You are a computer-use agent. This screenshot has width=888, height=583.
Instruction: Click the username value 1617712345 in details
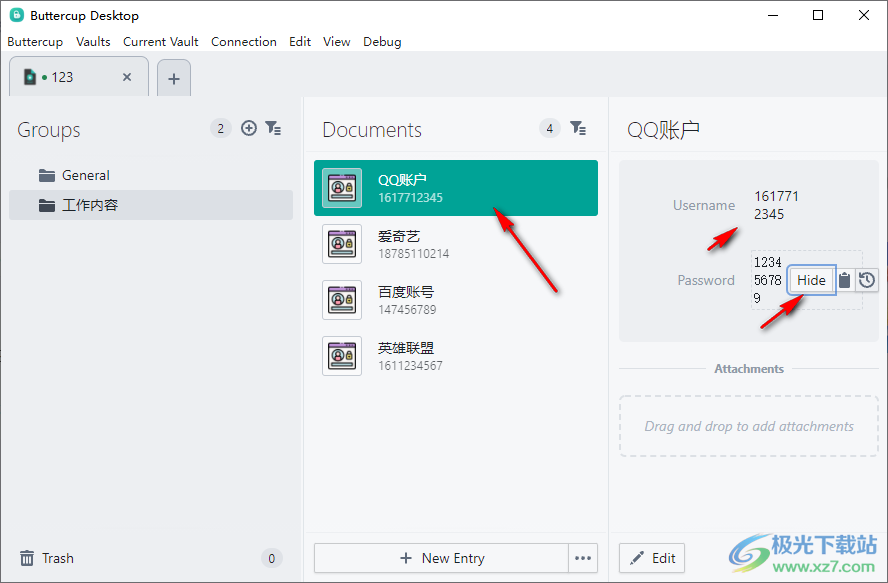pos(776,205)
